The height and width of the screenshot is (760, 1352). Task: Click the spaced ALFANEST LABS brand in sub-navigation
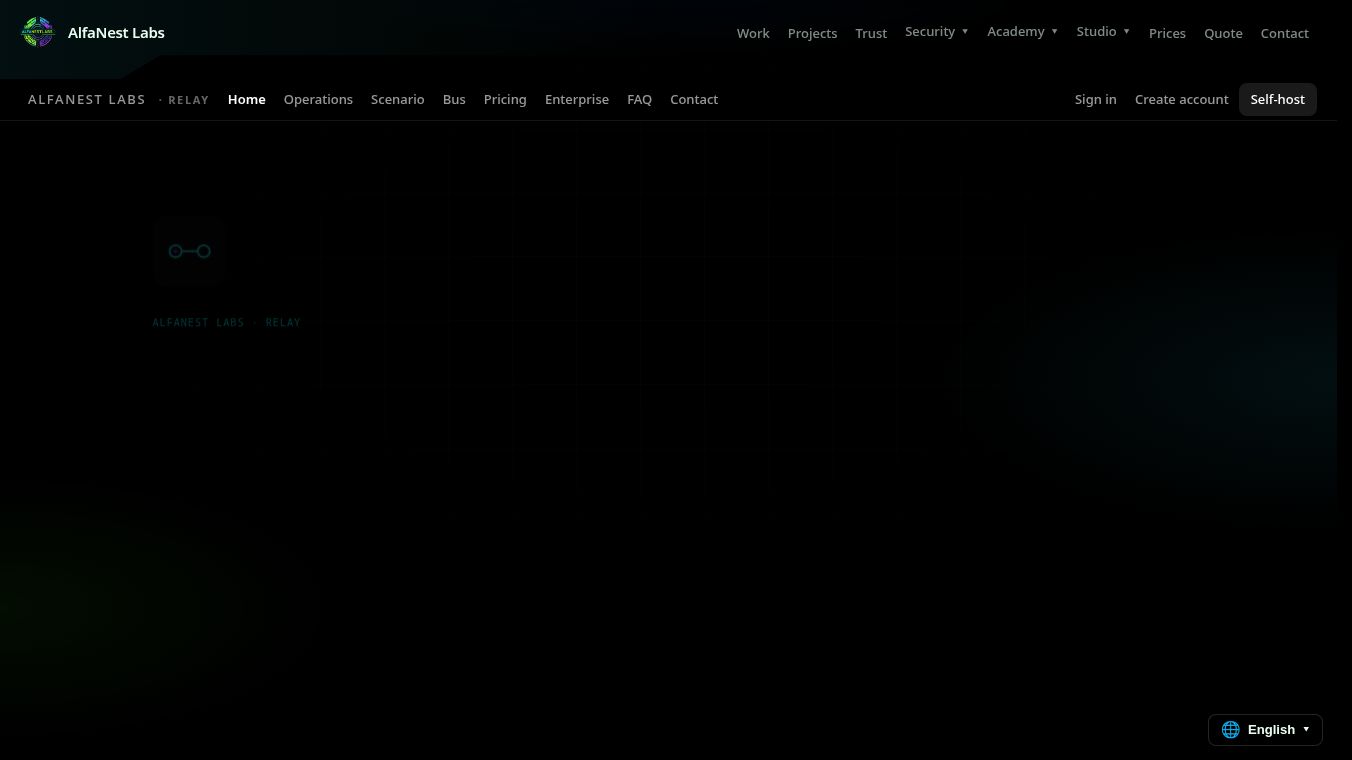87,100
